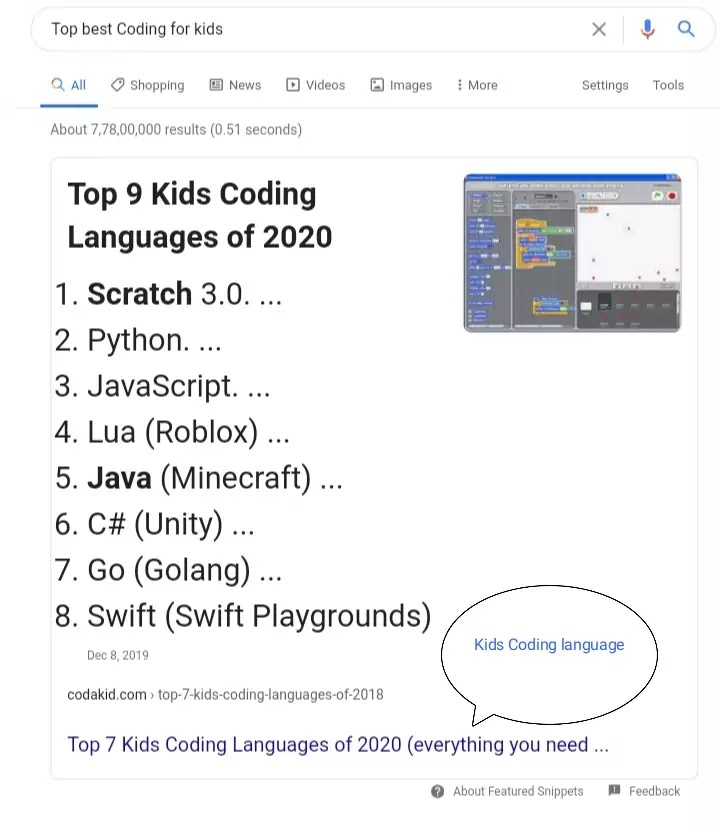
Task: Open the Scratch editor thumbnail image
Action: click(x=572, y=253)
